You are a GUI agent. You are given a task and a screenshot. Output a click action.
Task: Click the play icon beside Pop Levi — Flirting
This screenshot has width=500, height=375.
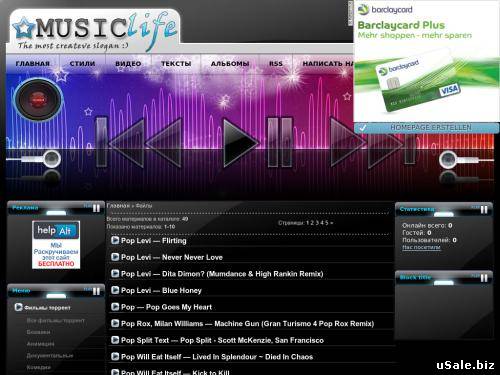click(x=115, y=240)
